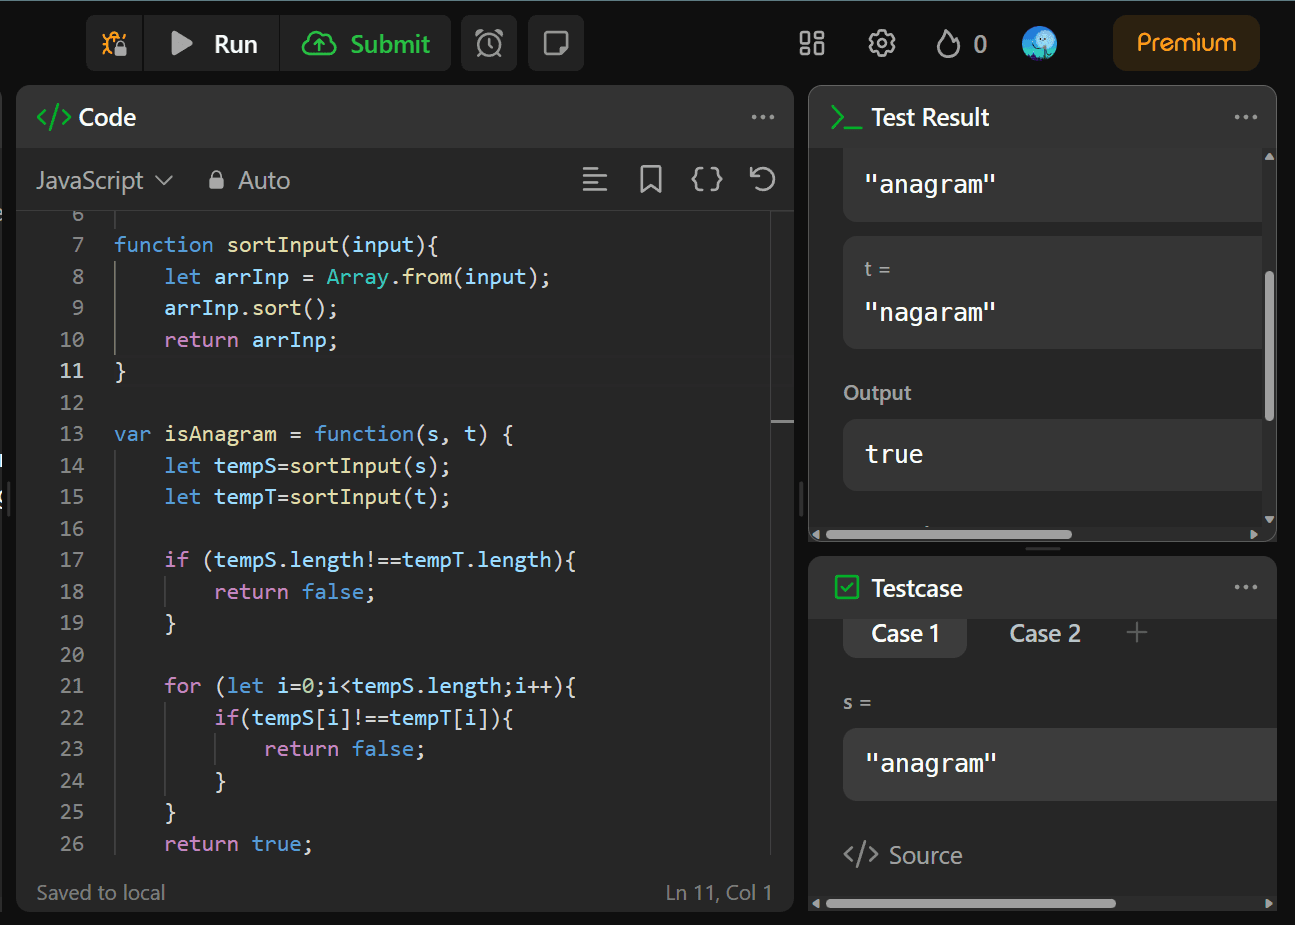Viewport: 1295px width, 925px height.
Task: Open Test Result panel more options
Action: (x=1246, y=117)
